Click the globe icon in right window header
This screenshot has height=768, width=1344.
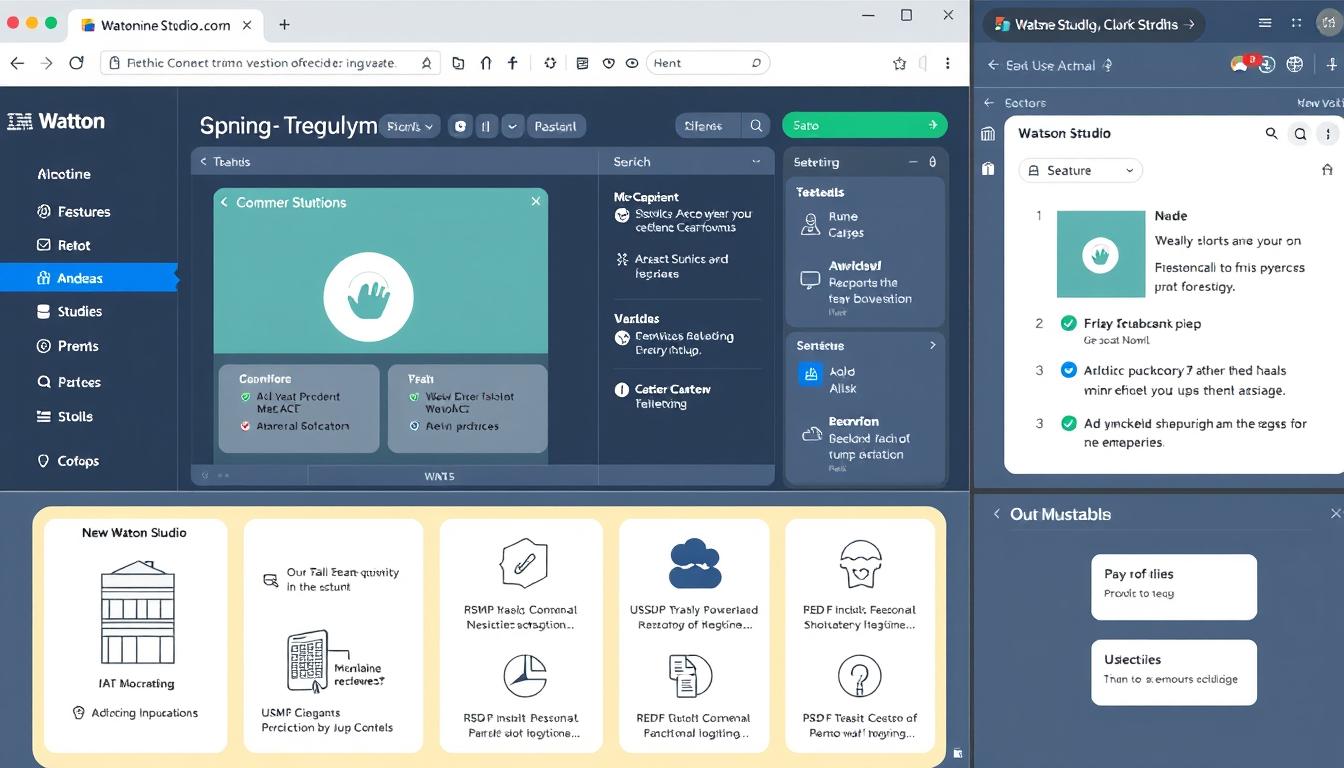pyautogui.click(x=1295, y=64)
